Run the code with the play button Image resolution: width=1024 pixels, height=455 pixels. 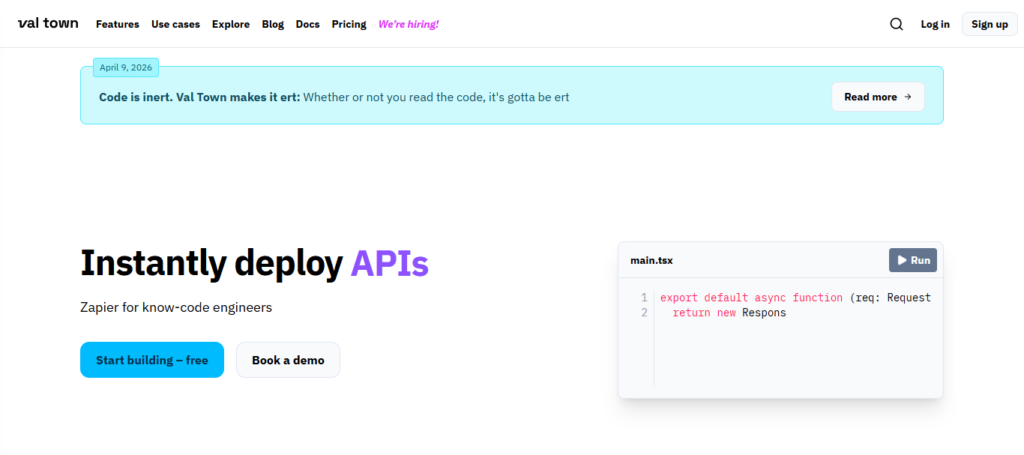pyautogui.click(x=912, y=260)
